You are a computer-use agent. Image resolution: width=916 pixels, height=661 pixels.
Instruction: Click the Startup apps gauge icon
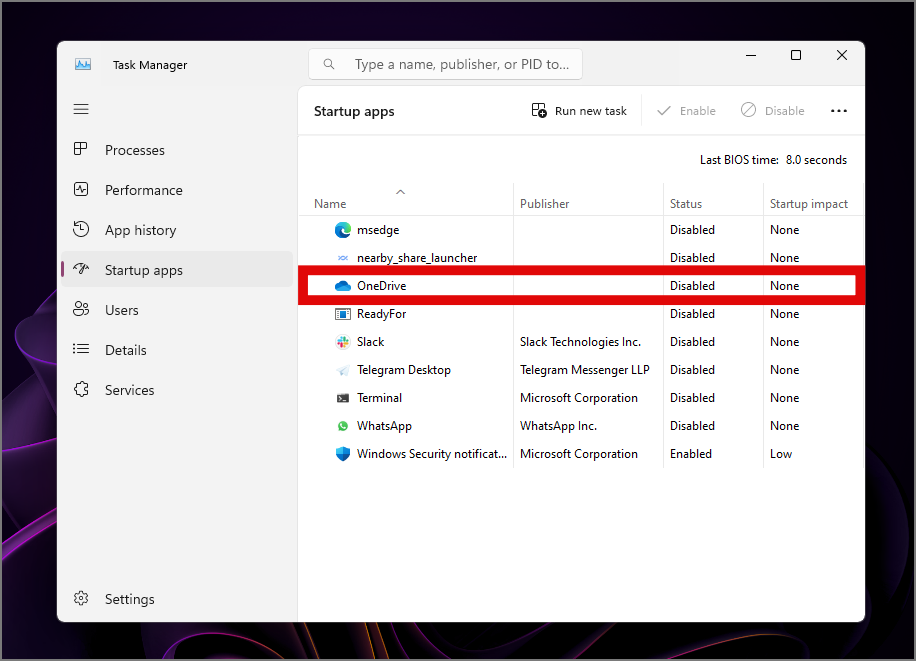tap(81, 269)
